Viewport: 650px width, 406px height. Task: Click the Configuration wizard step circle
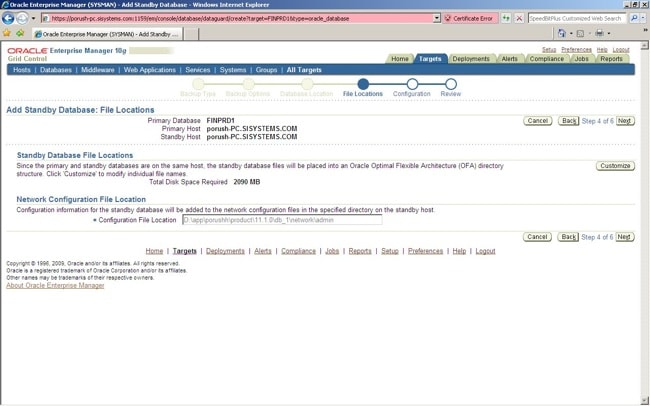click(x=412, y=84)
